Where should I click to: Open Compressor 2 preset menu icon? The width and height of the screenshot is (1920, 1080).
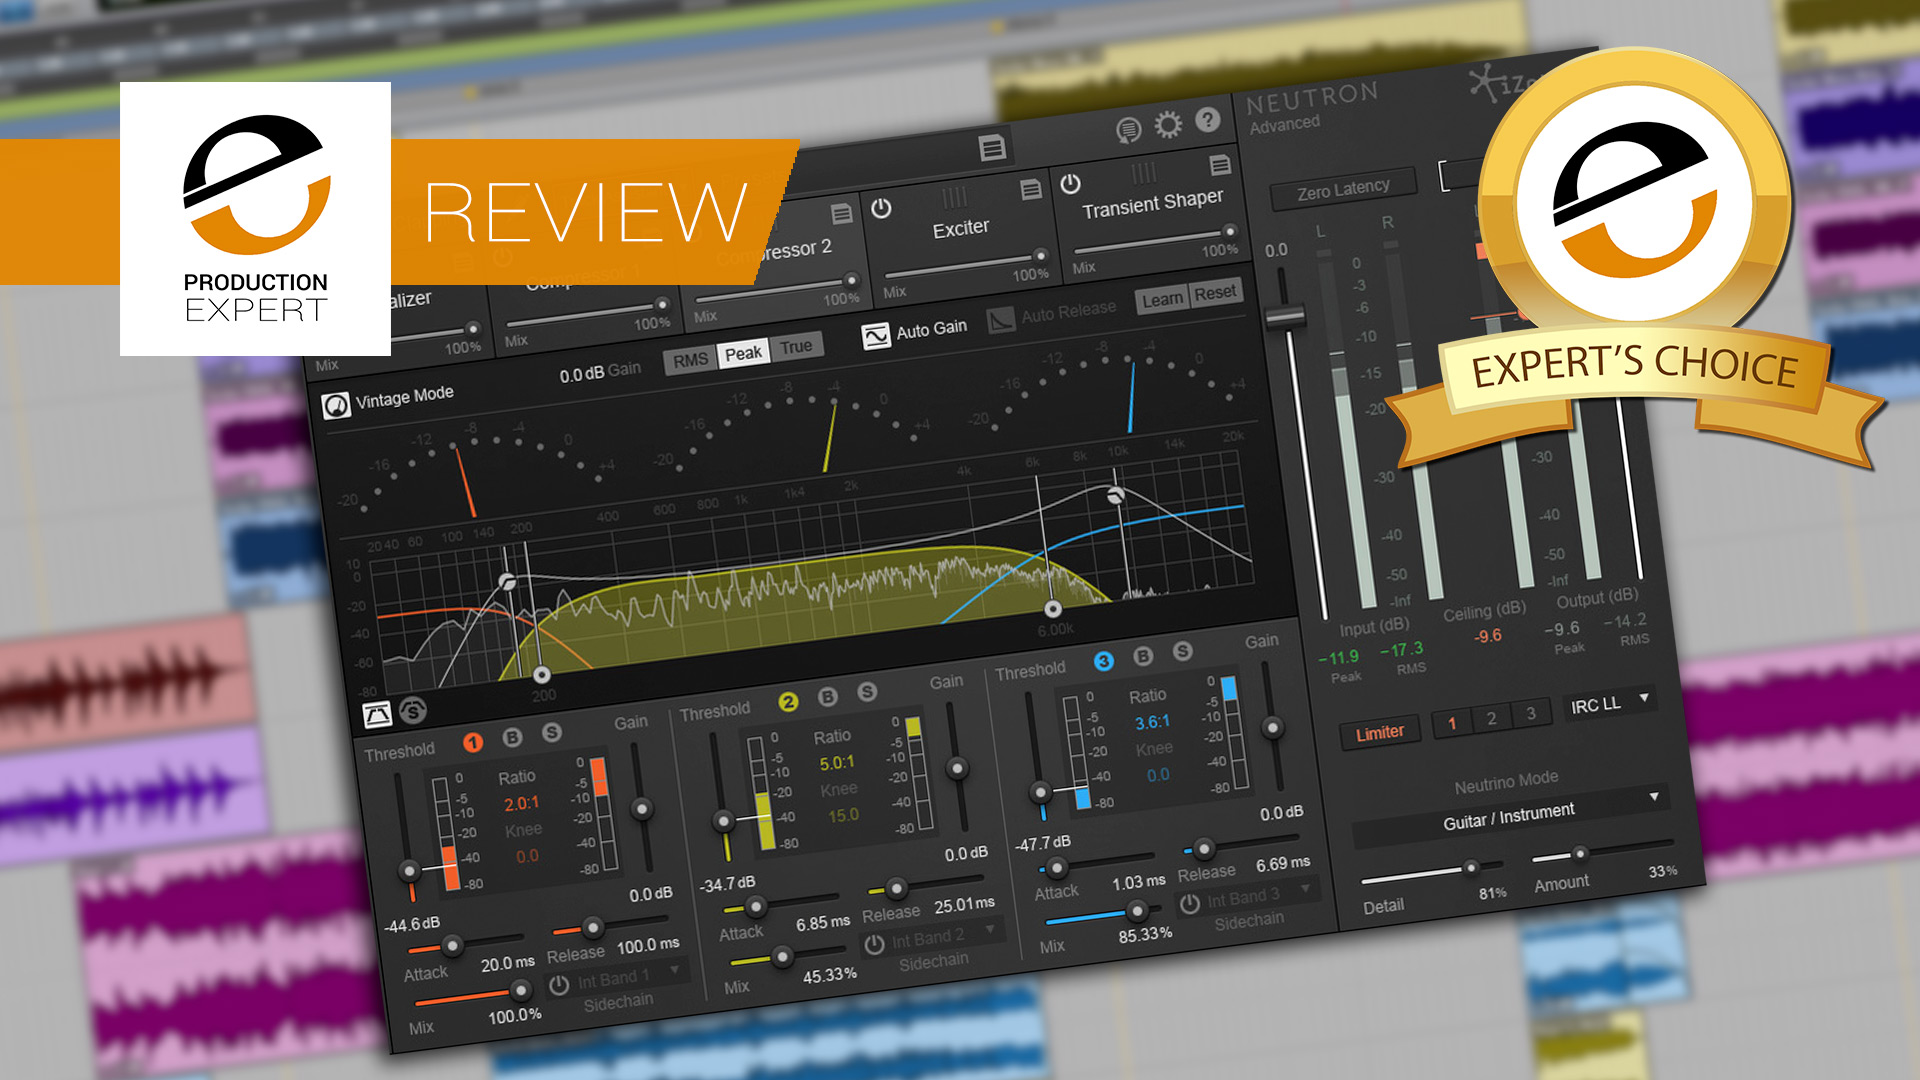click(842, 214)
